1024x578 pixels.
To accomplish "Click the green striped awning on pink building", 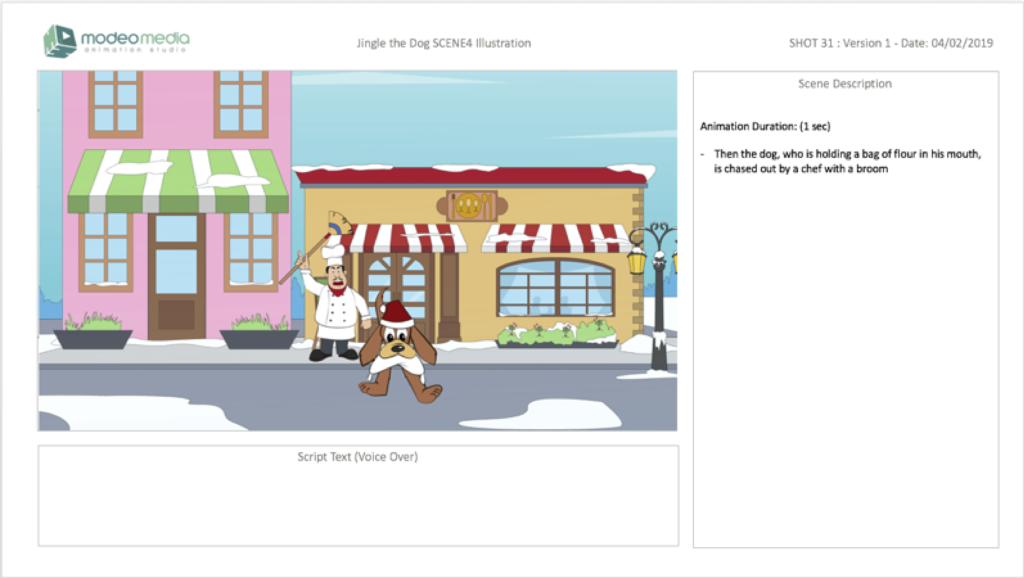I will [178, 181].
